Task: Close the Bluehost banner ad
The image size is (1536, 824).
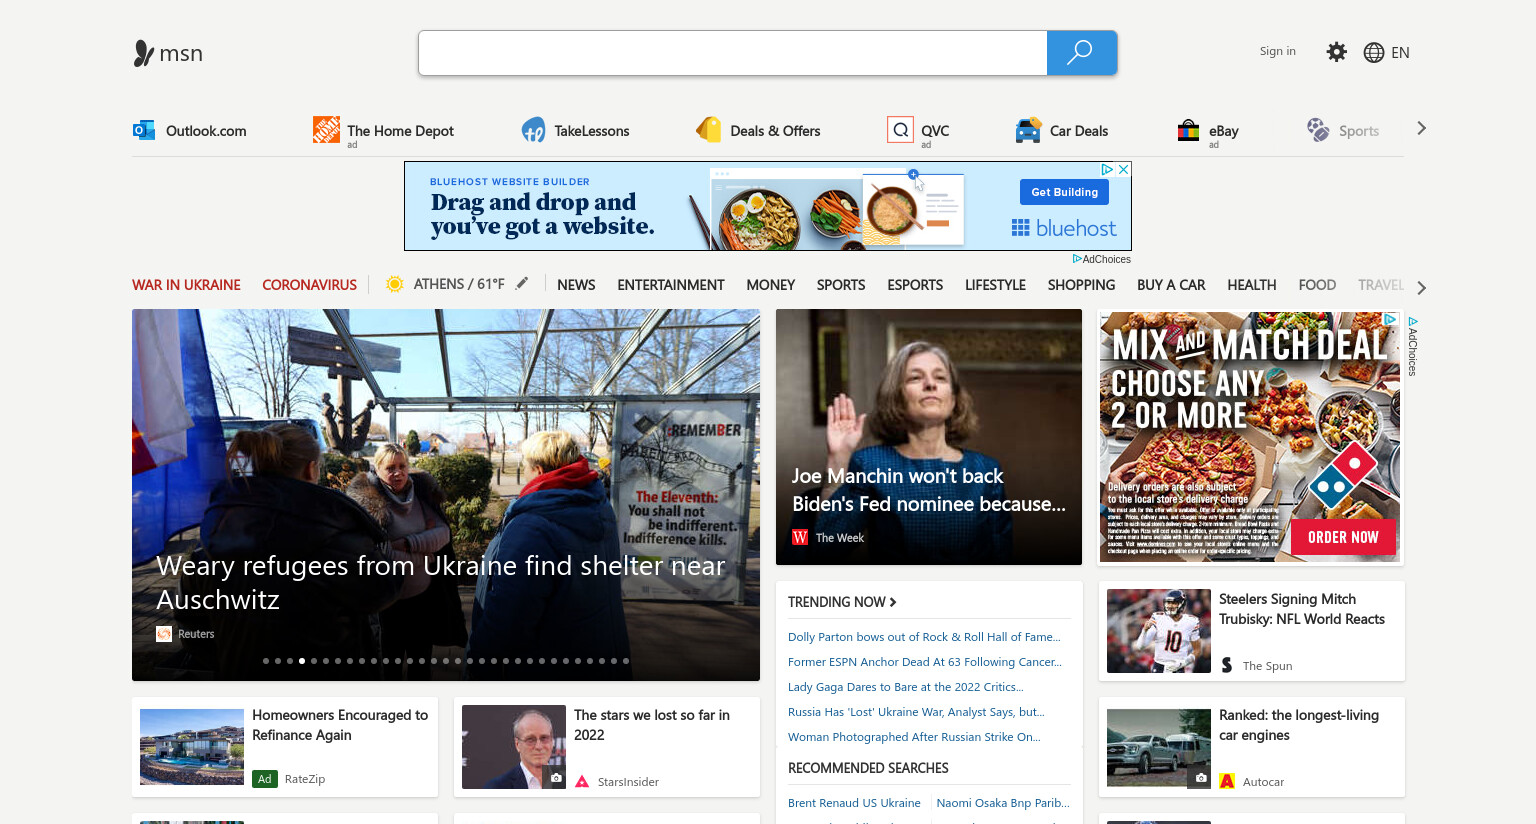Action: tap(1123, 170)
